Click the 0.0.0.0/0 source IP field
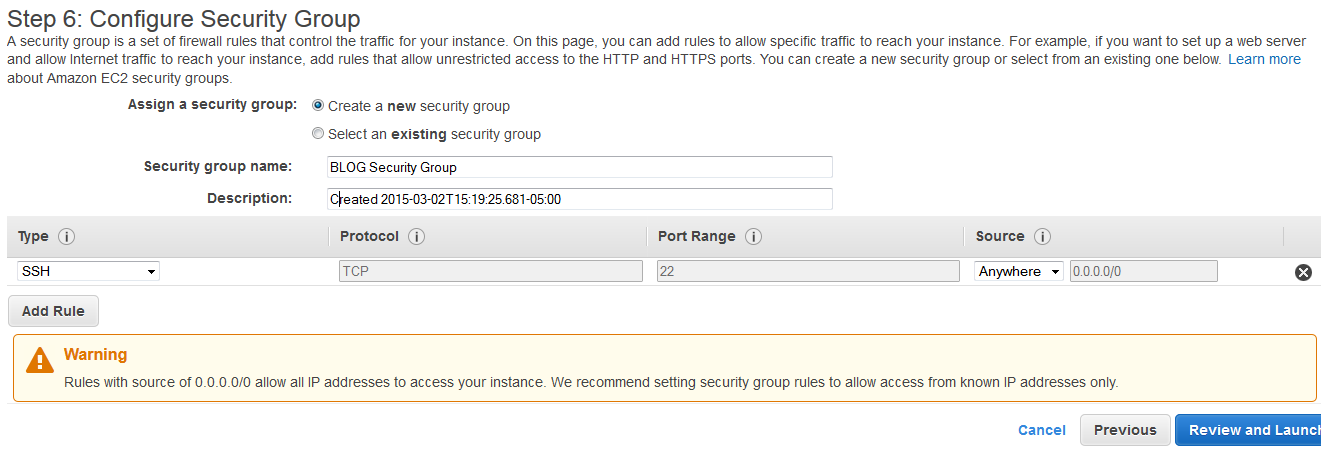Screen dimensions: 1321x457 1143,271
